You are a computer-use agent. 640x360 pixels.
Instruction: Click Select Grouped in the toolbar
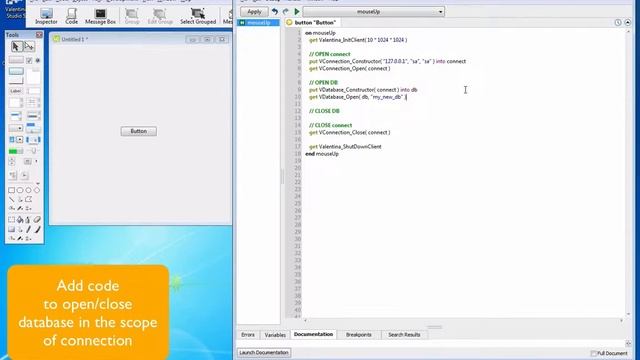click(198, 16)
